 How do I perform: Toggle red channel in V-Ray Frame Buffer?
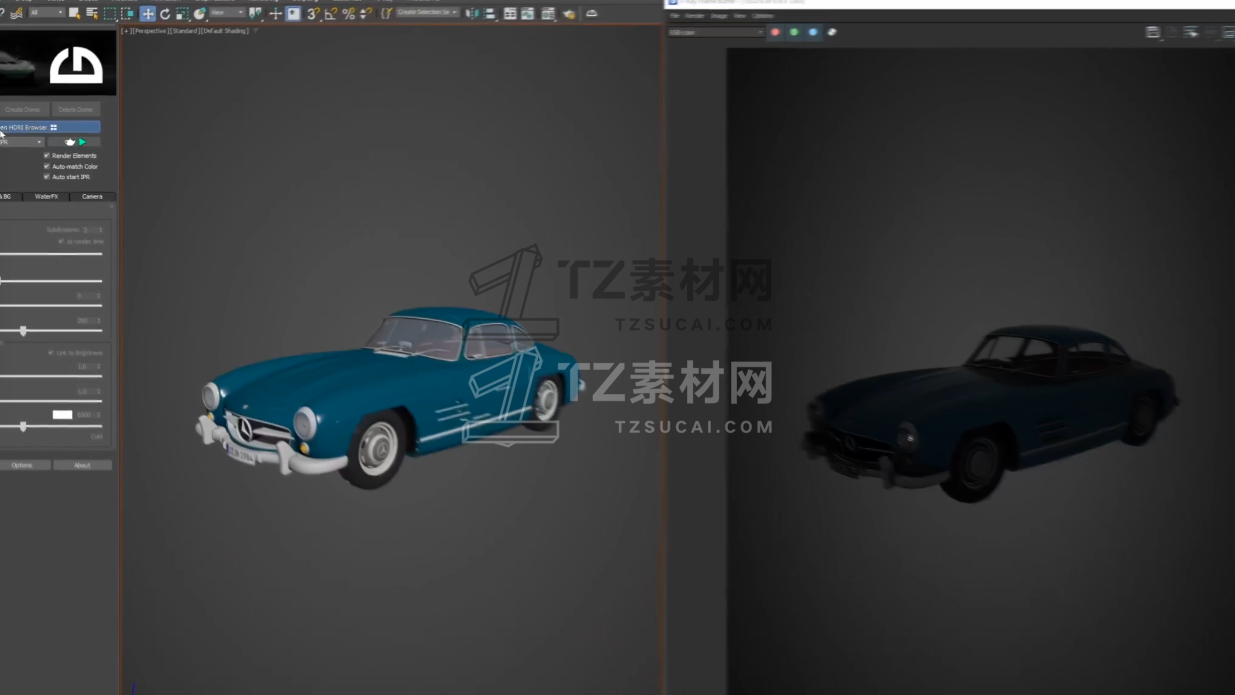pos(775,32)
